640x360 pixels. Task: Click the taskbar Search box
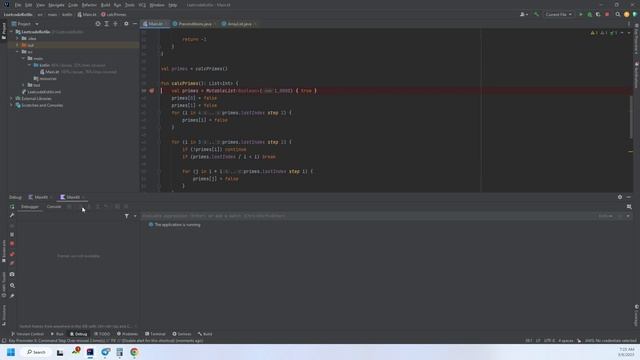tap(36, 352)
